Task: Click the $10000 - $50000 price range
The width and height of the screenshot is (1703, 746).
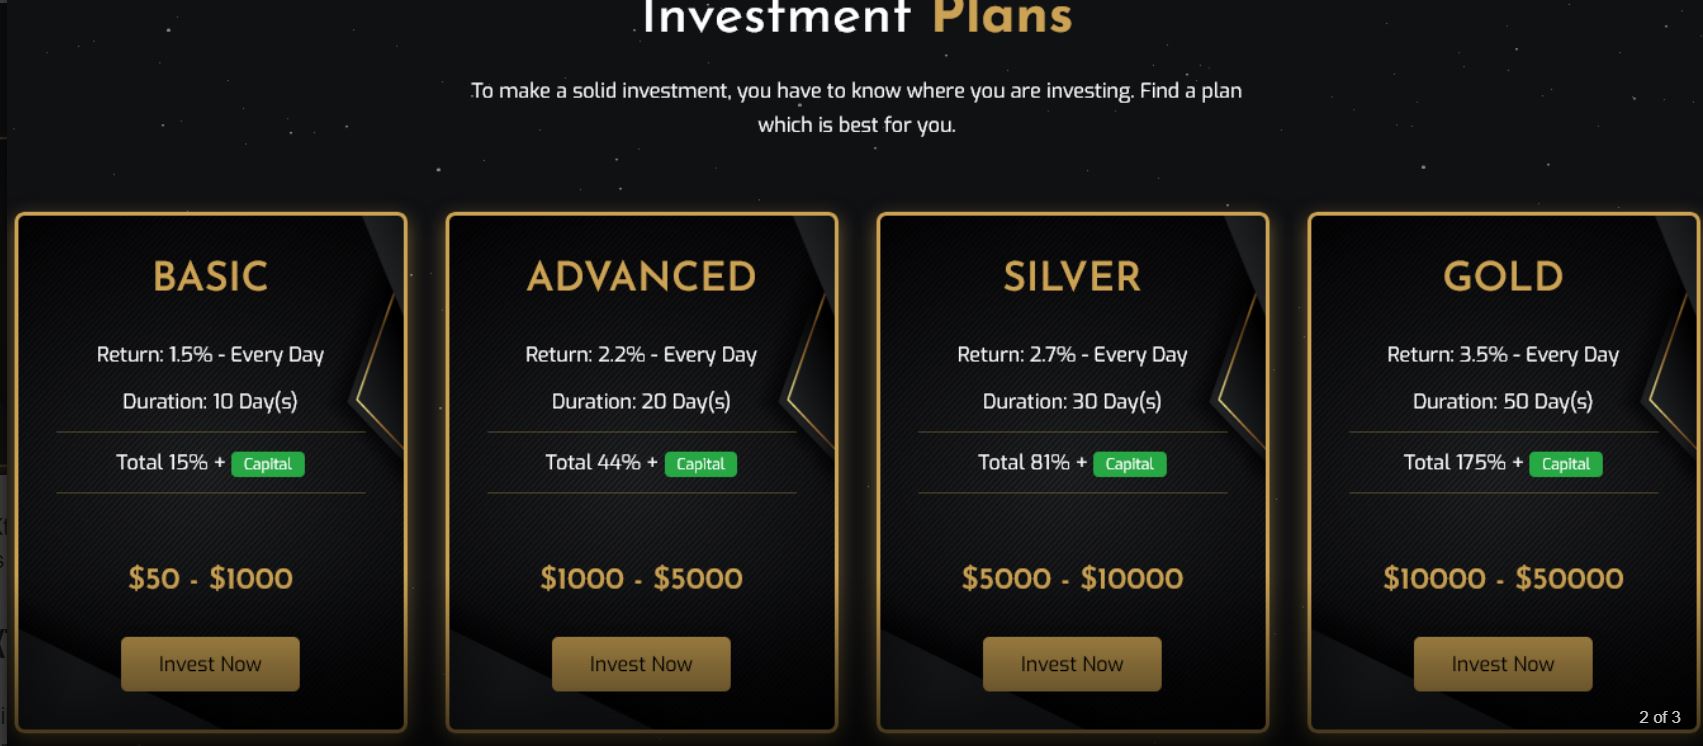Action: [1503, 578]
